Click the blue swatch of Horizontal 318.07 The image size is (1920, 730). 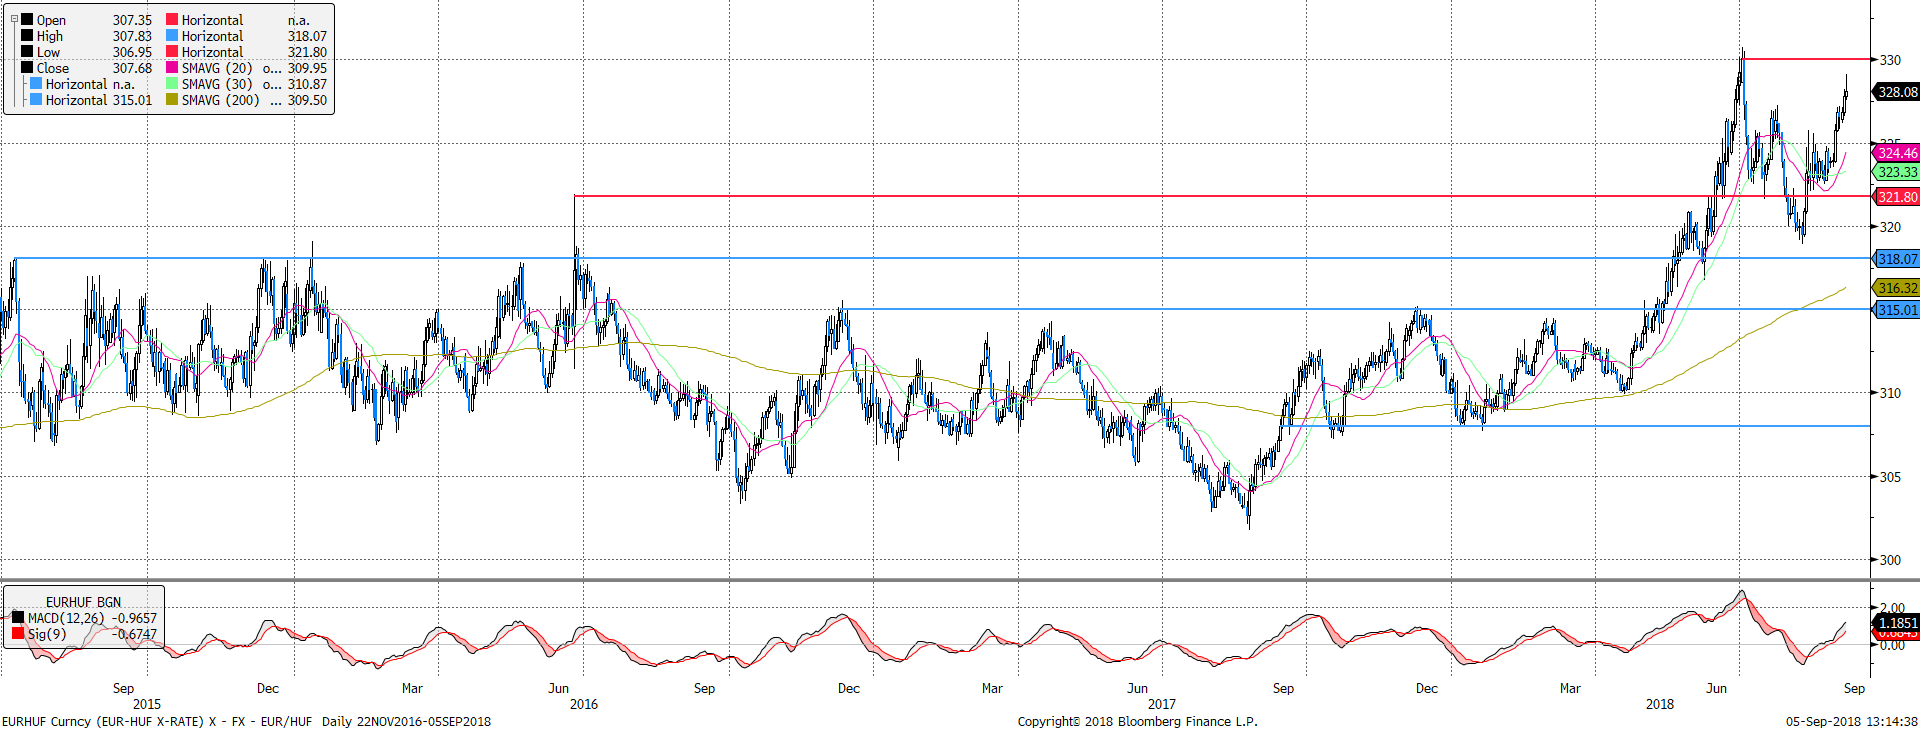click(172, 35)
